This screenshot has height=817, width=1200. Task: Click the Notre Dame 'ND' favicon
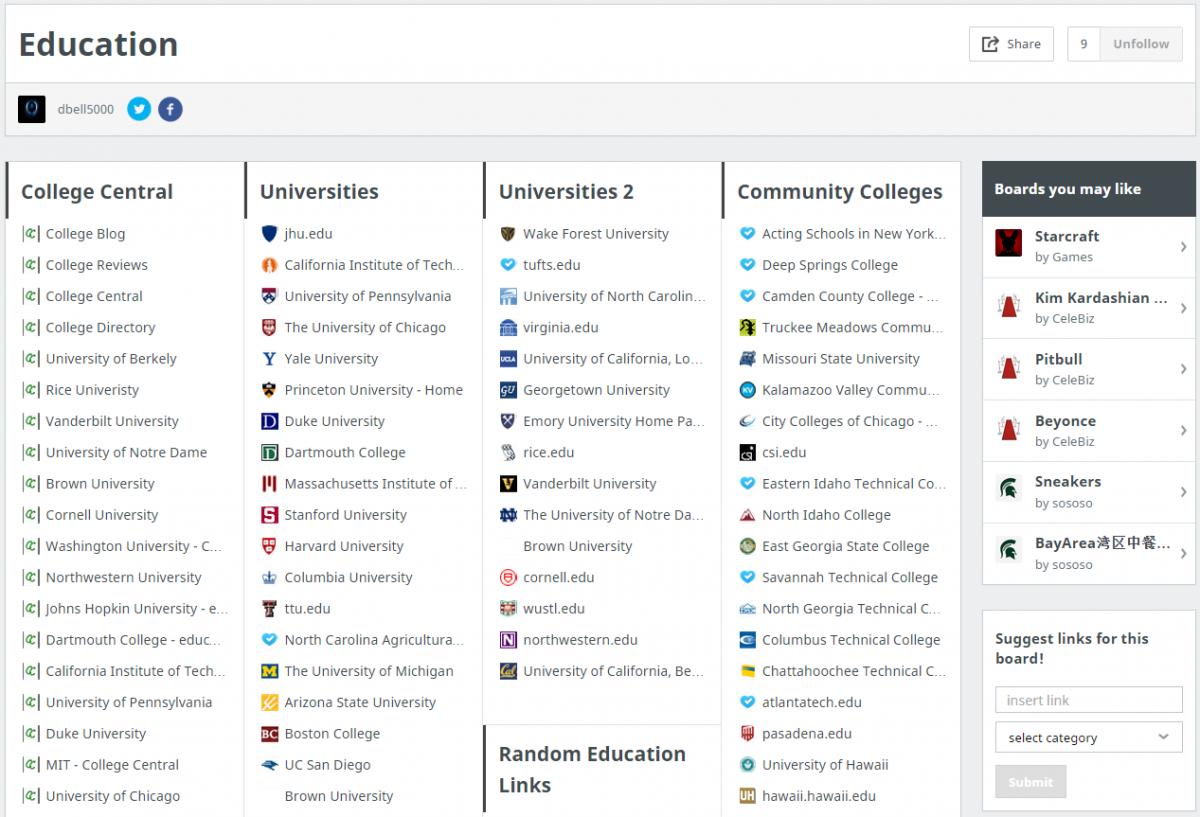[x=508, y=515]
